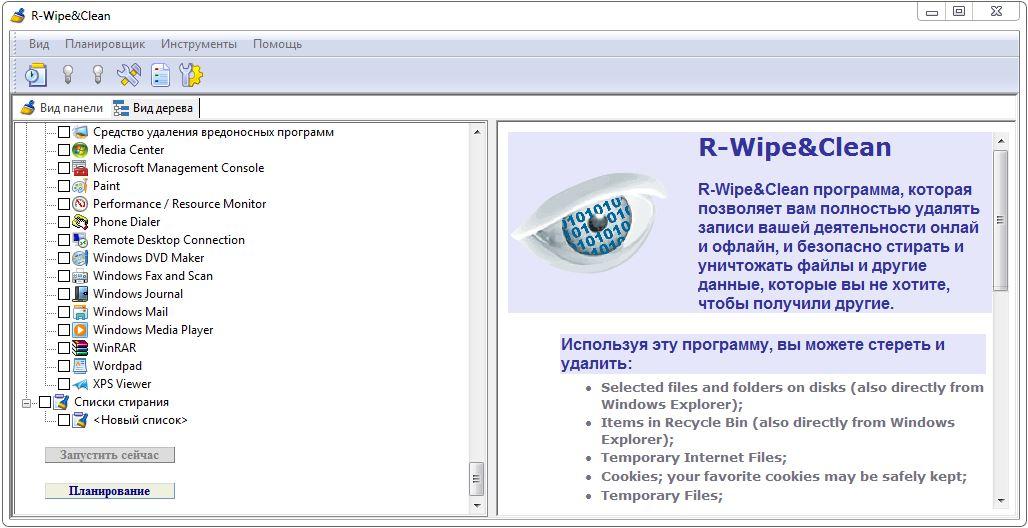Click the Списки стирания list icon

pos(61,402)
